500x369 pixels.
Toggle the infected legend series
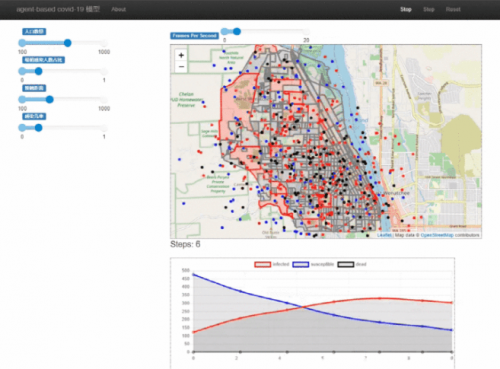(x=272, y=264)
